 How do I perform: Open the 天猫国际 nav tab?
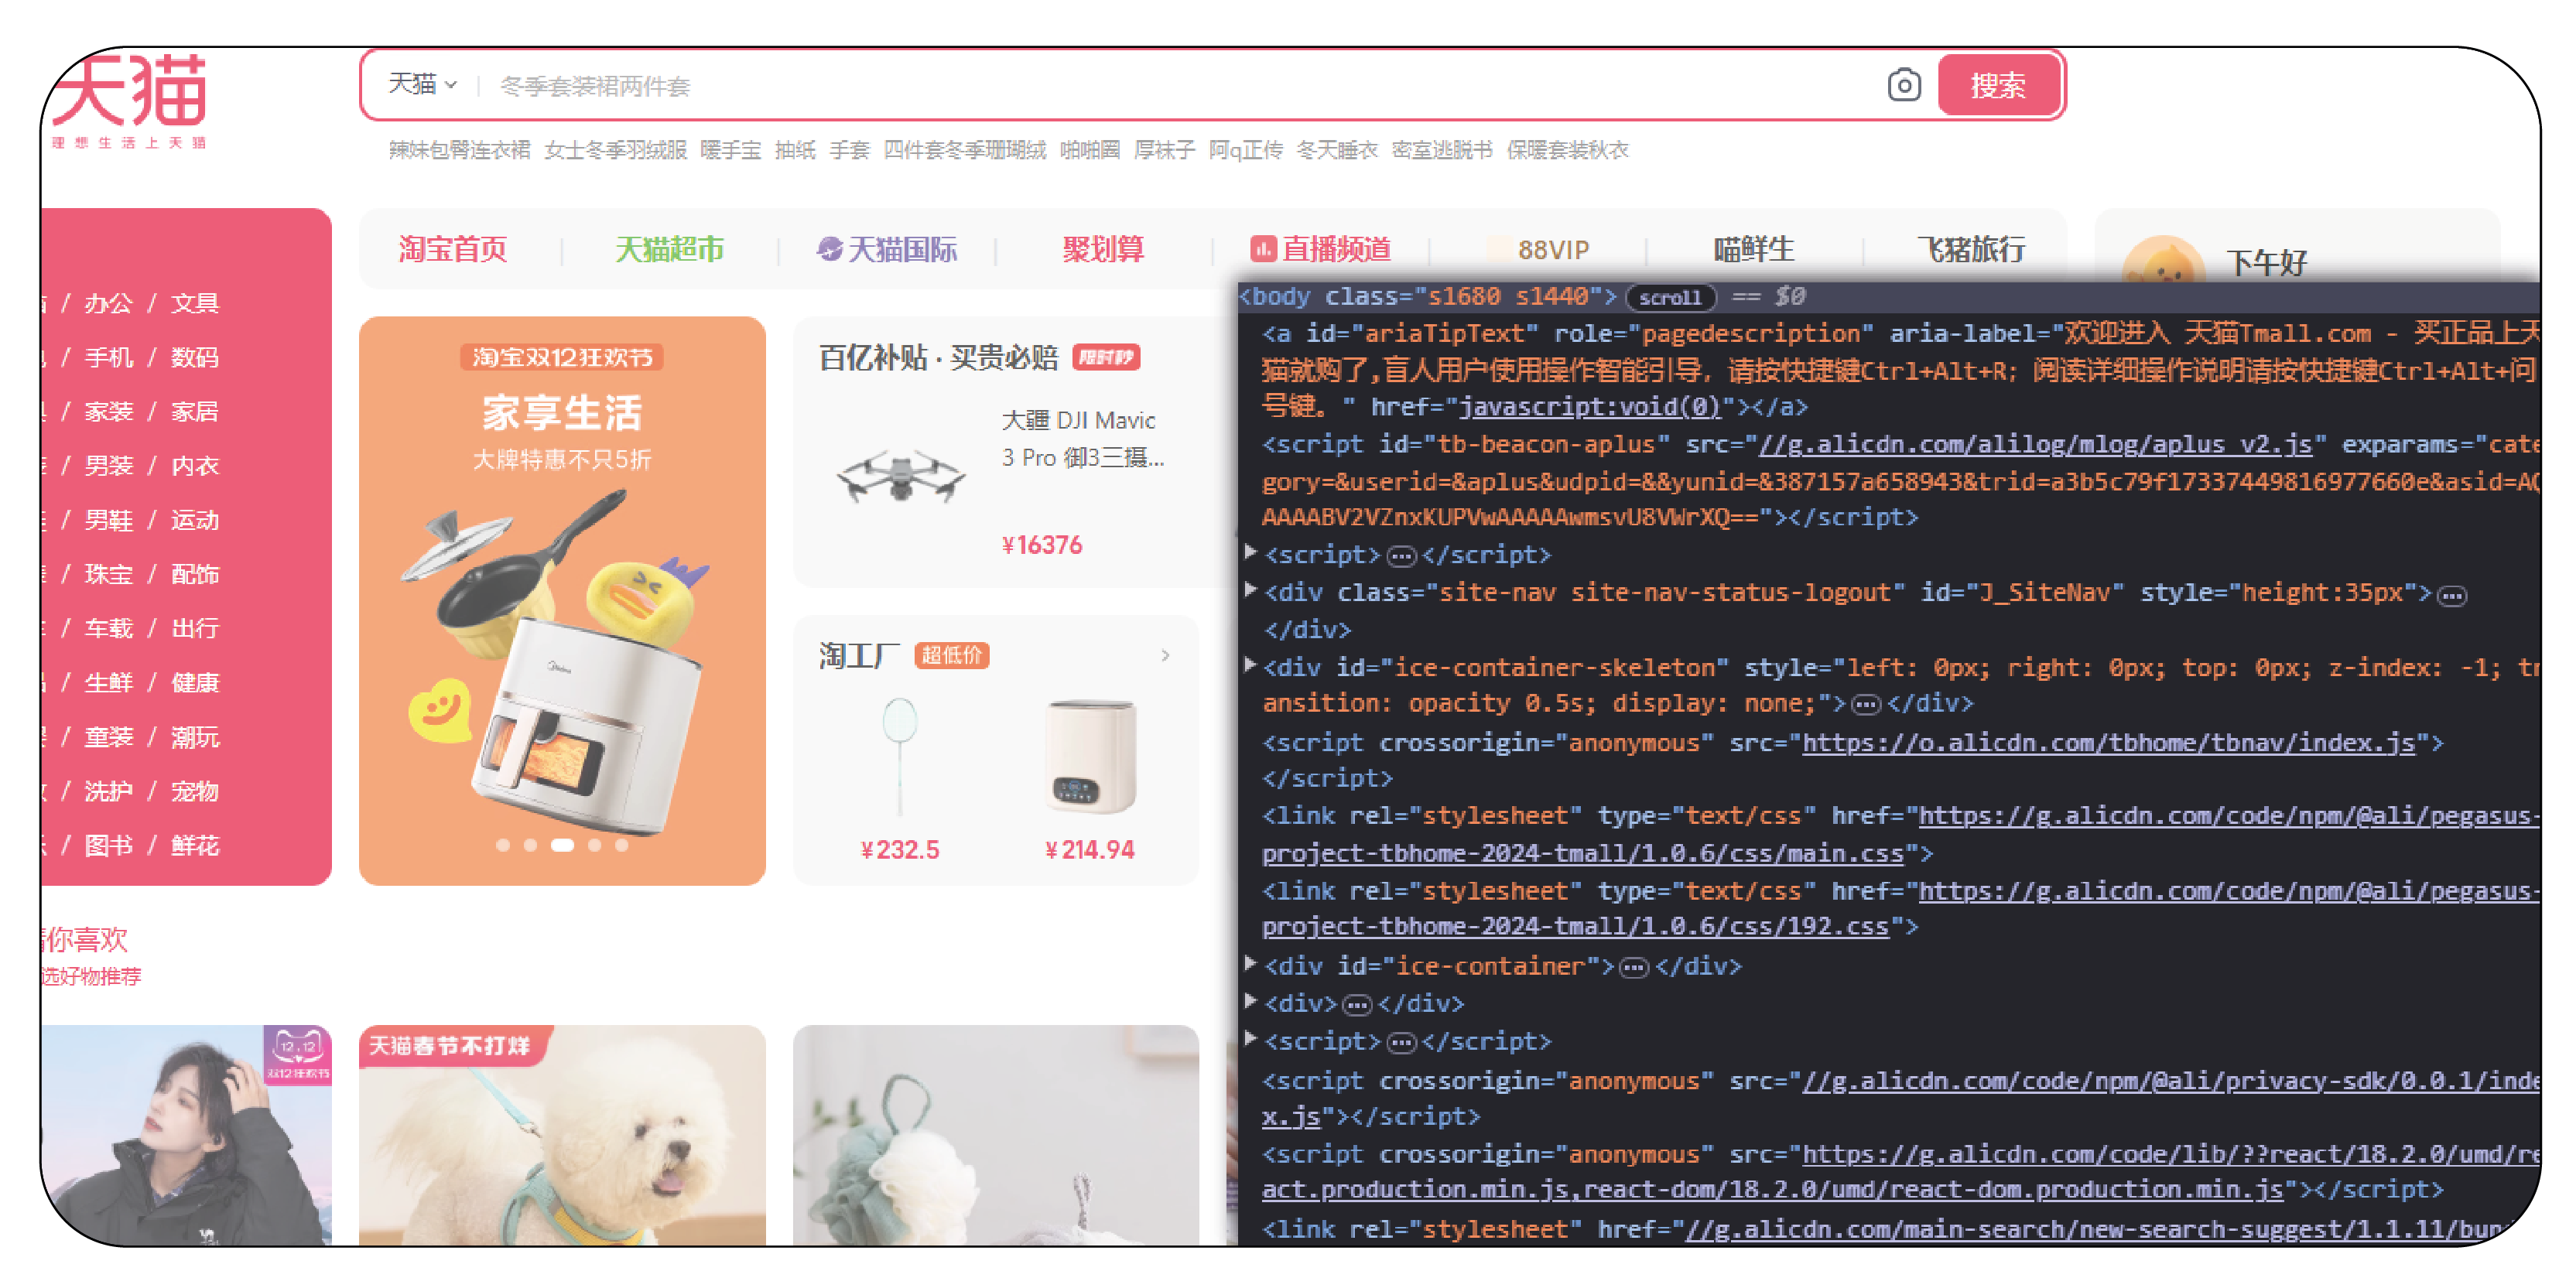coord(887,249)
